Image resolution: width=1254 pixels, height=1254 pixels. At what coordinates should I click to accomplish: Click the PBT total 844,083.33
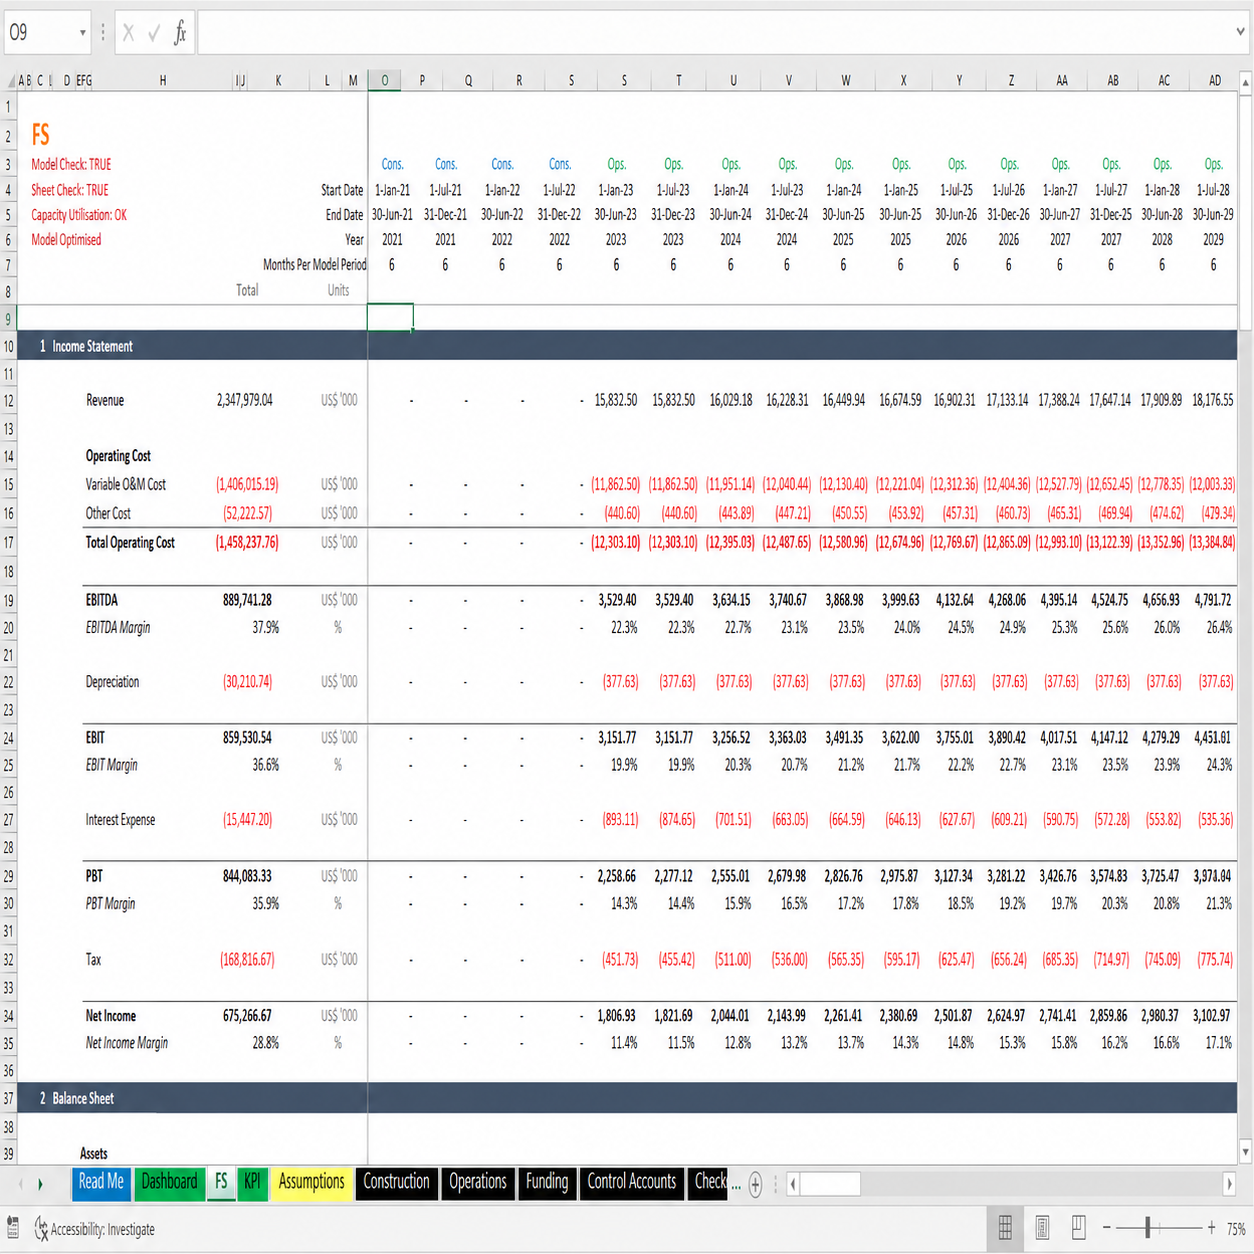point(247,876)
